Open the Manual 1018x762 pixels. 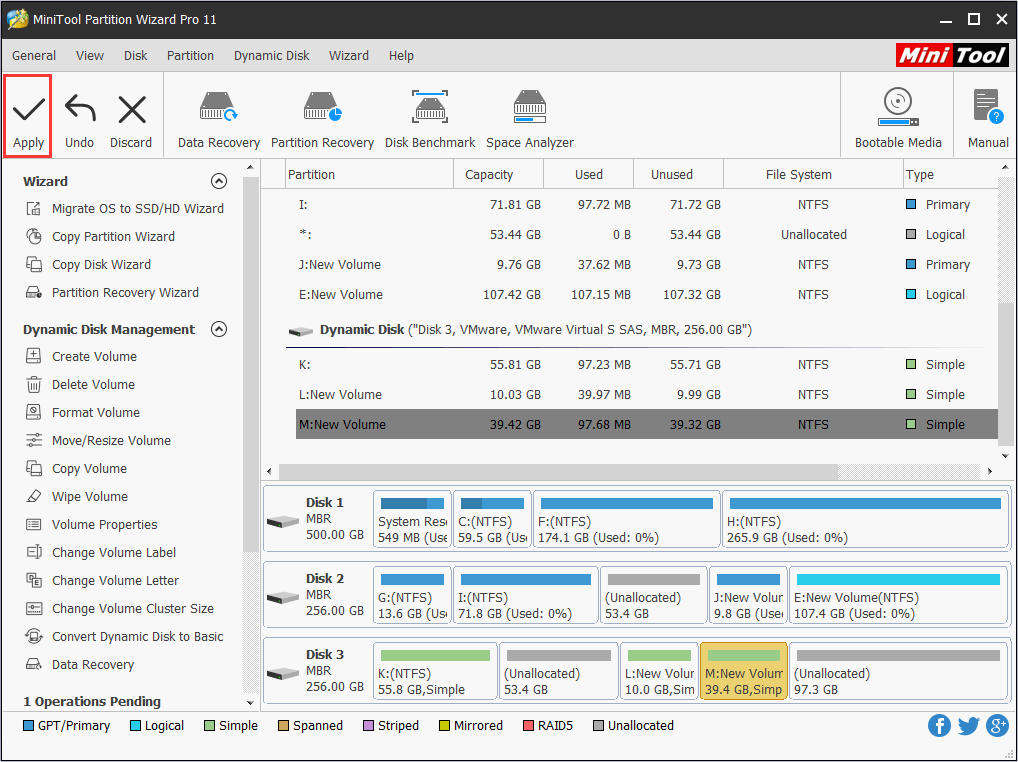(x=988, y=119)
